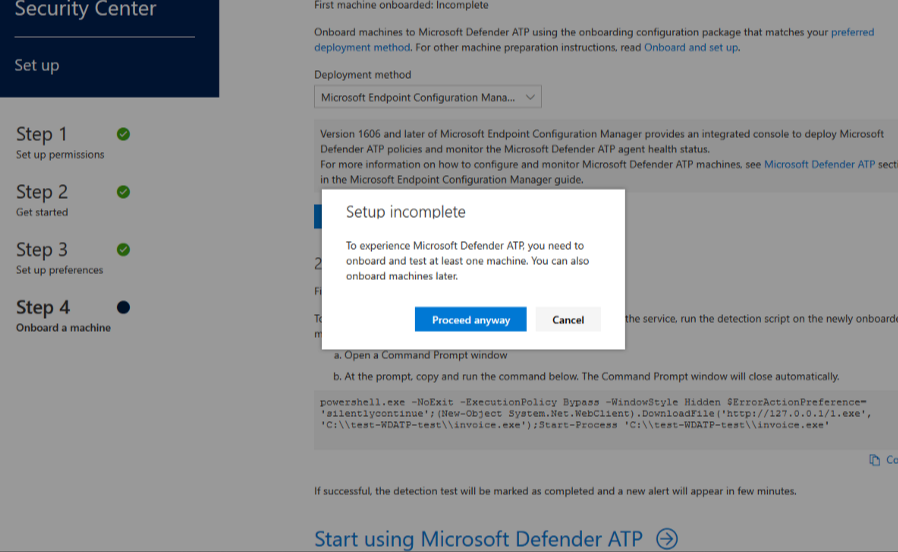The image size is (898, 552).
Task: Click the dark circle indicator for Step 4
Action: pyautogui.click(x=123, y=307)
